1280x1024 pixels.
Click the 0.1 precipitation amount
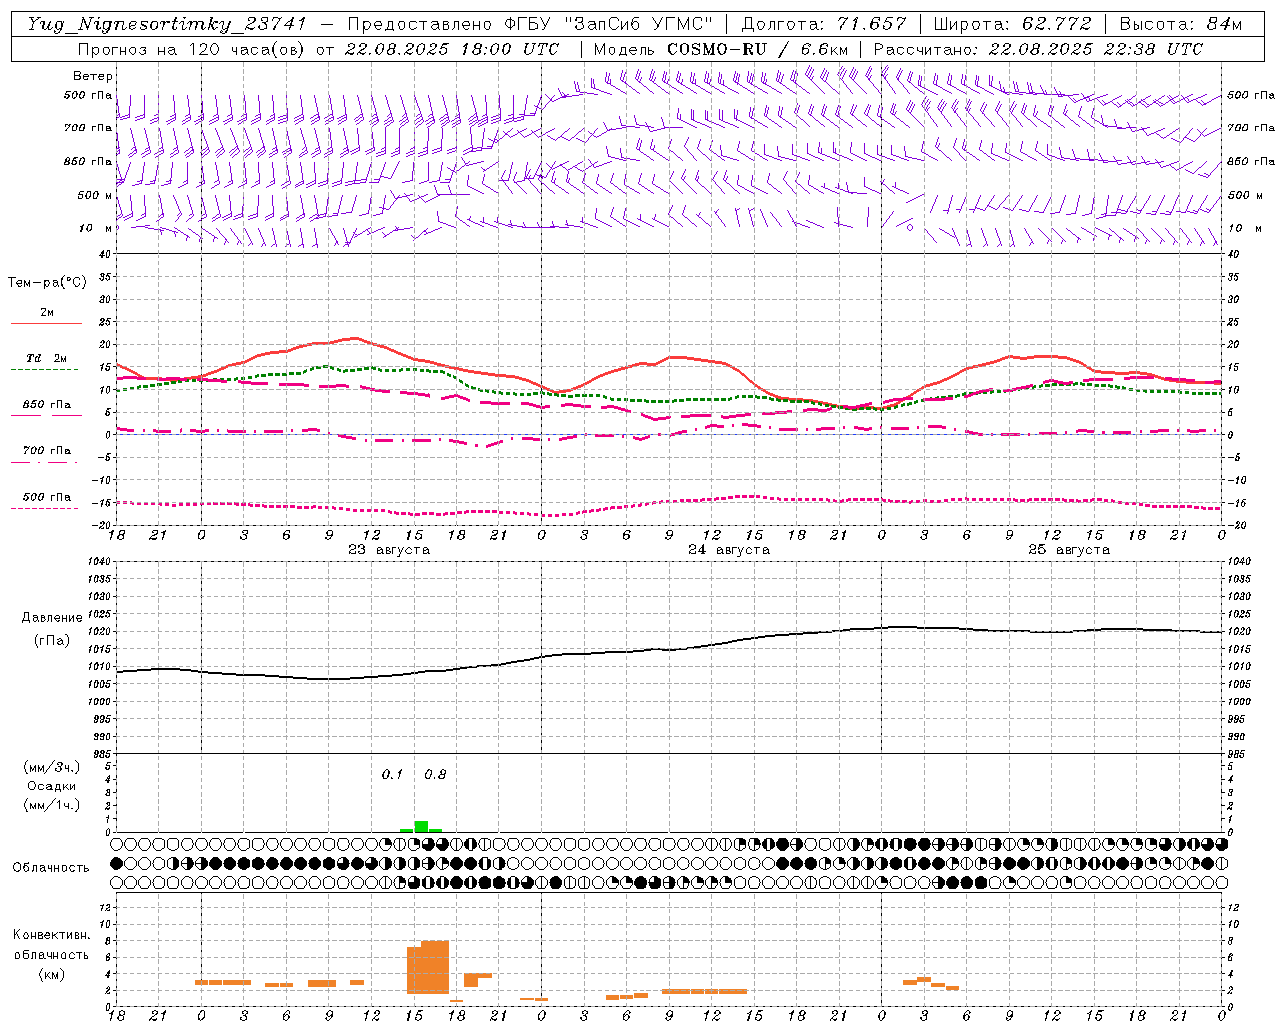392,775
